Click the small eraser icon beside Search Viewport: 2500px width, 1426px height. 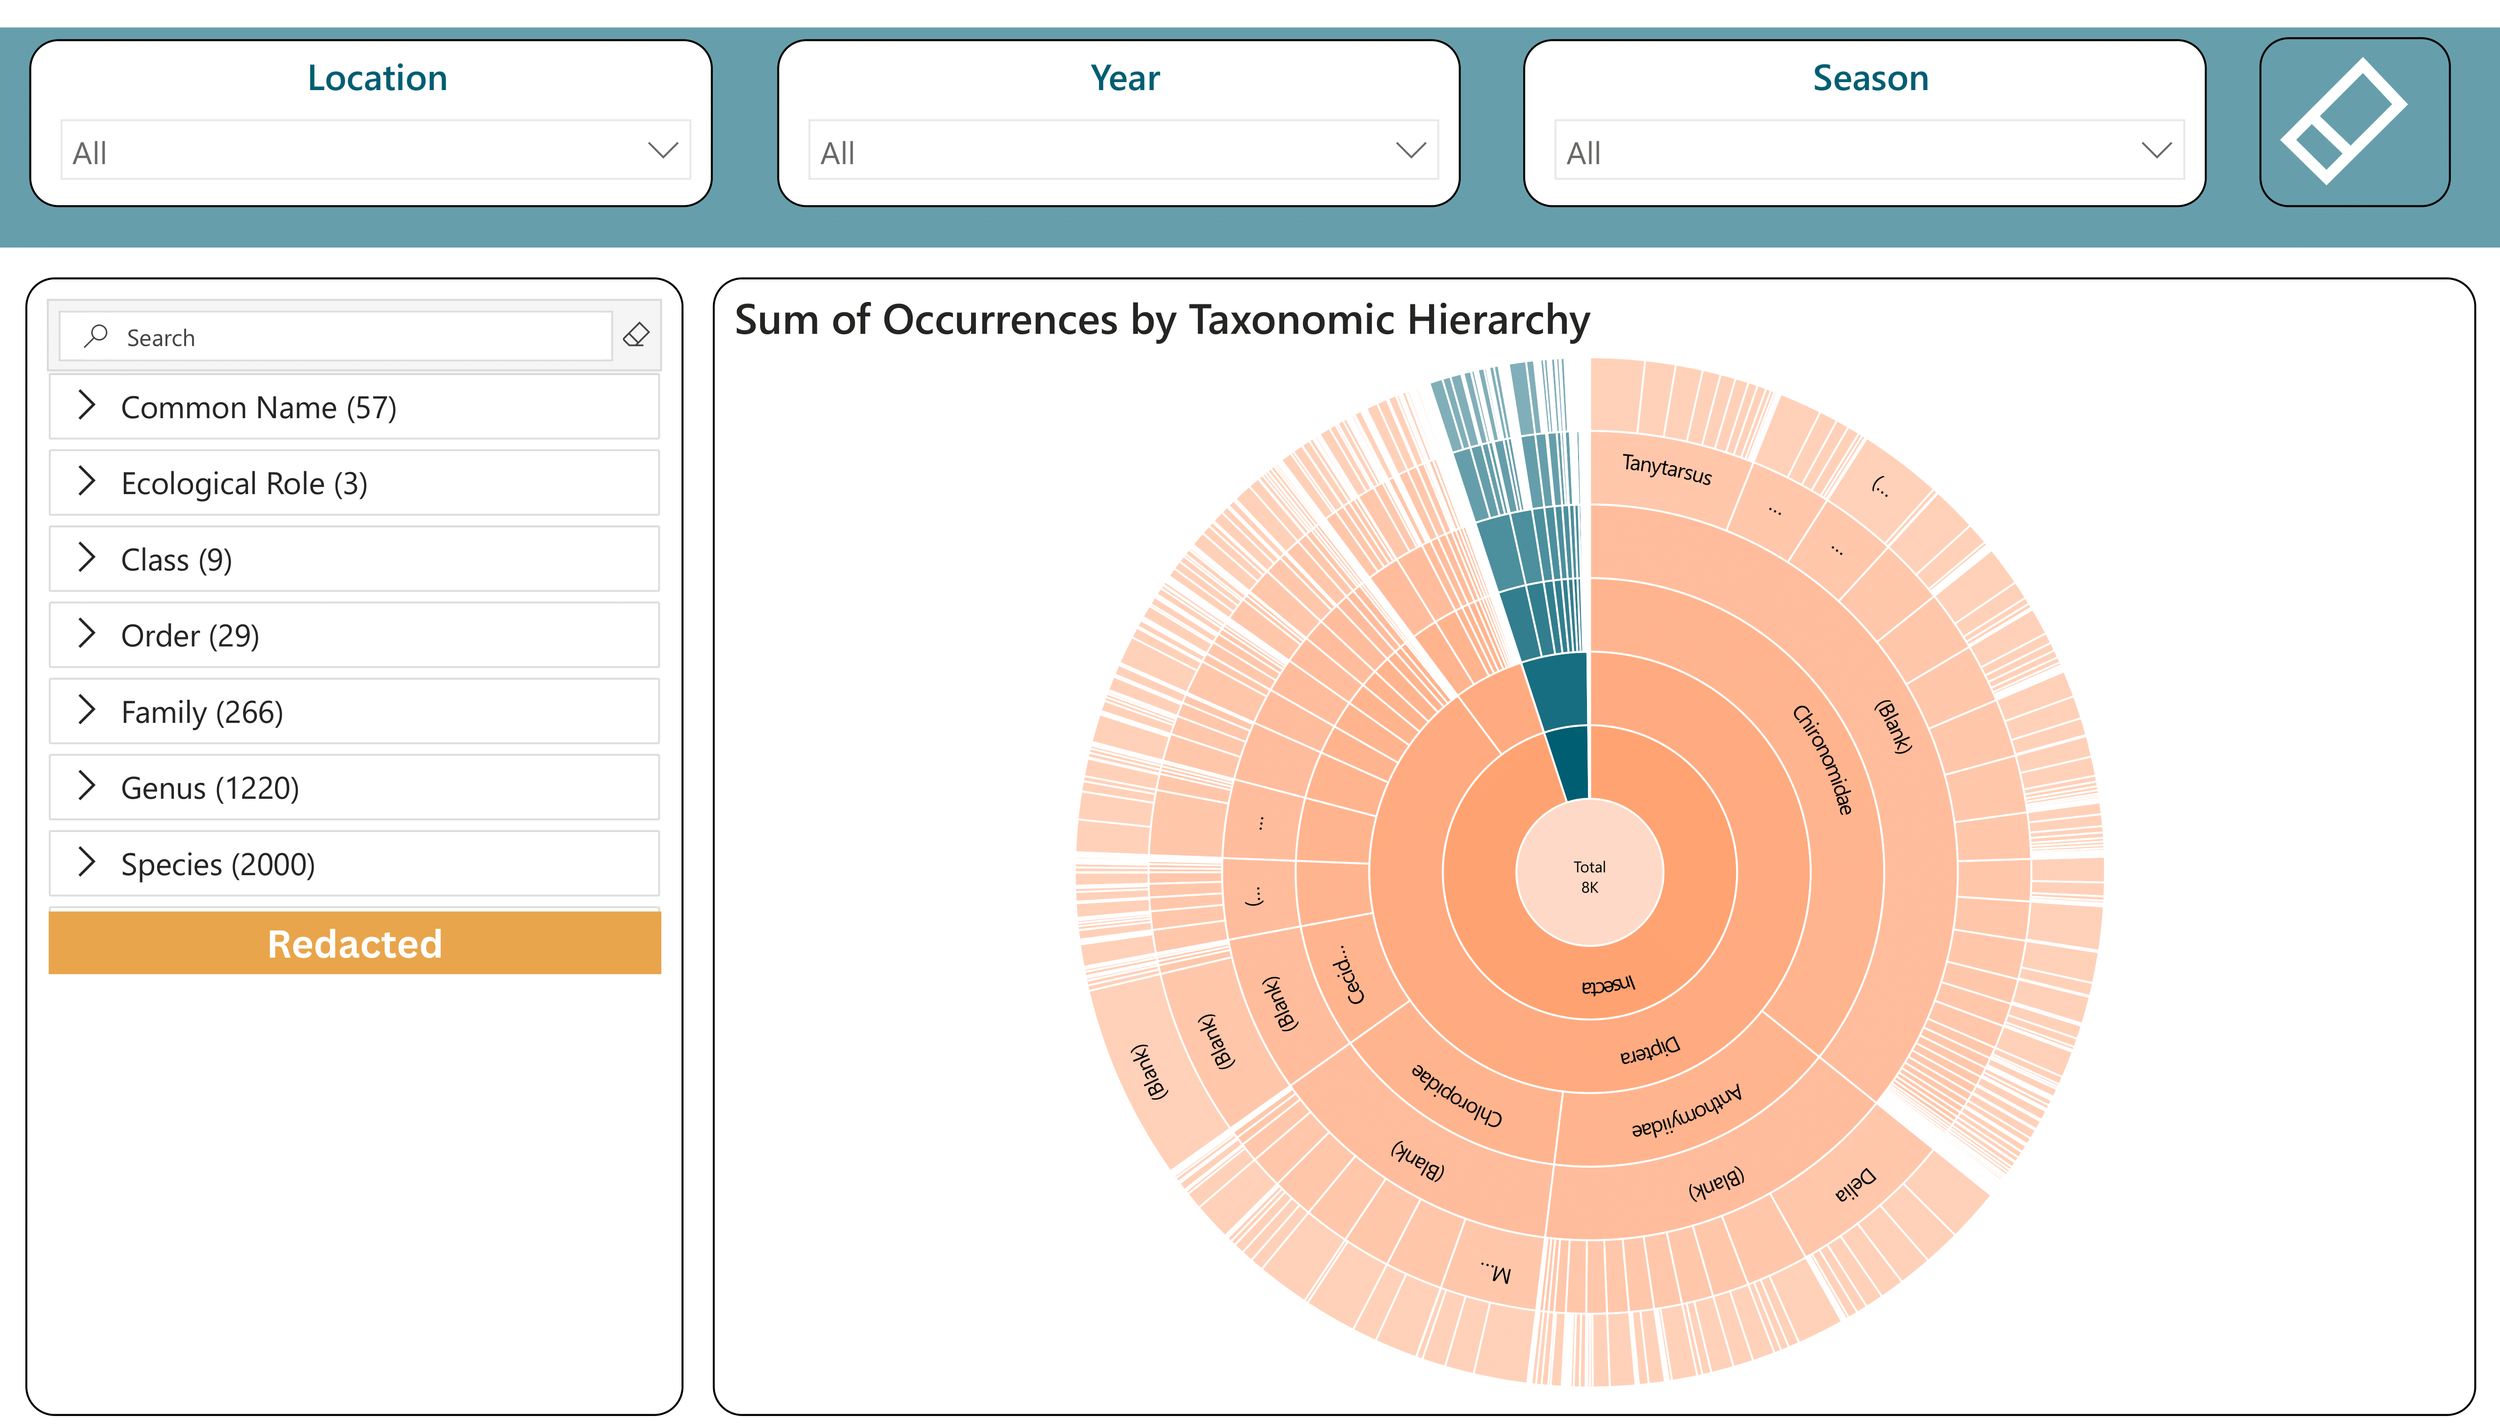coord(636,335)
